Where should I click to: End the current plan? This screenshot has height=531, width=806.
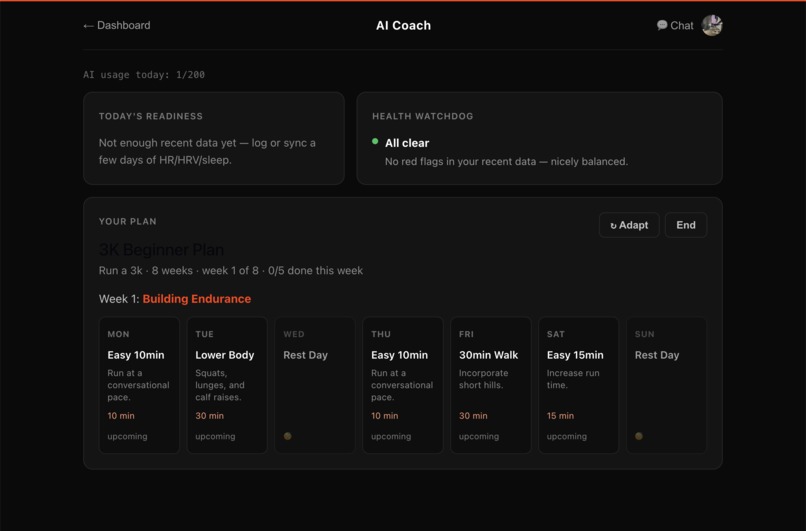(x=686, y=225)
